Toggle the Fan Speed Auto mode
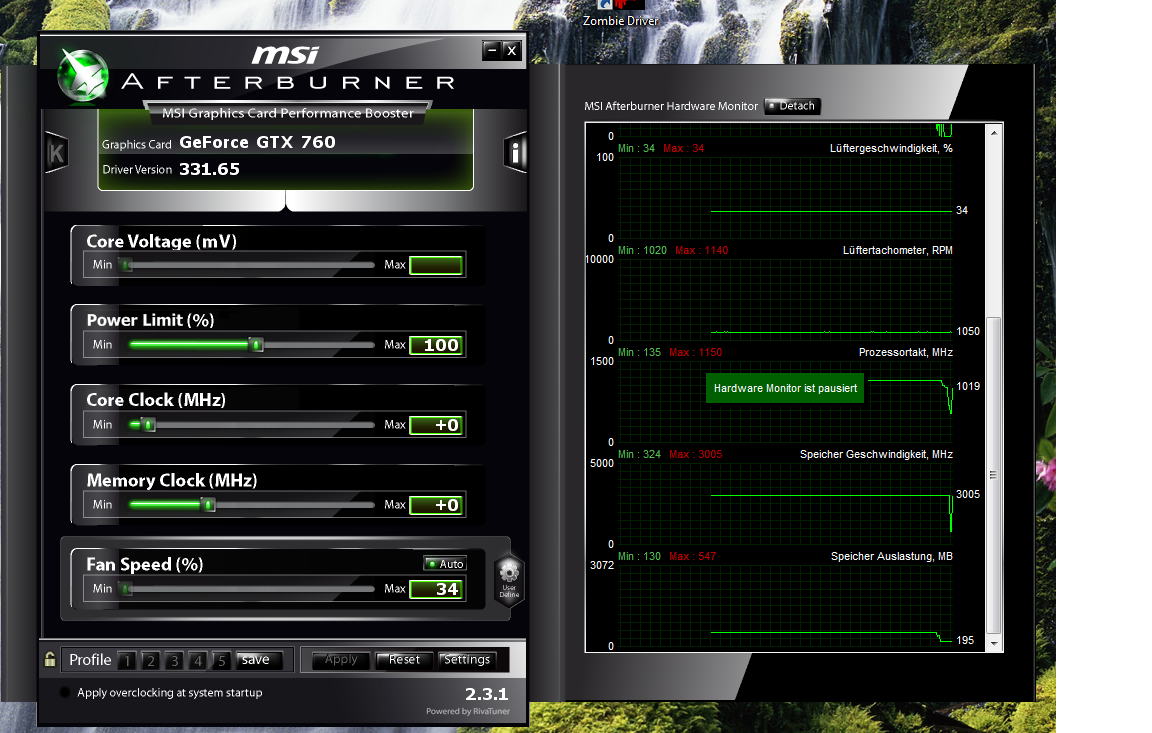1152x733 pixels. [x=445, y=563]
